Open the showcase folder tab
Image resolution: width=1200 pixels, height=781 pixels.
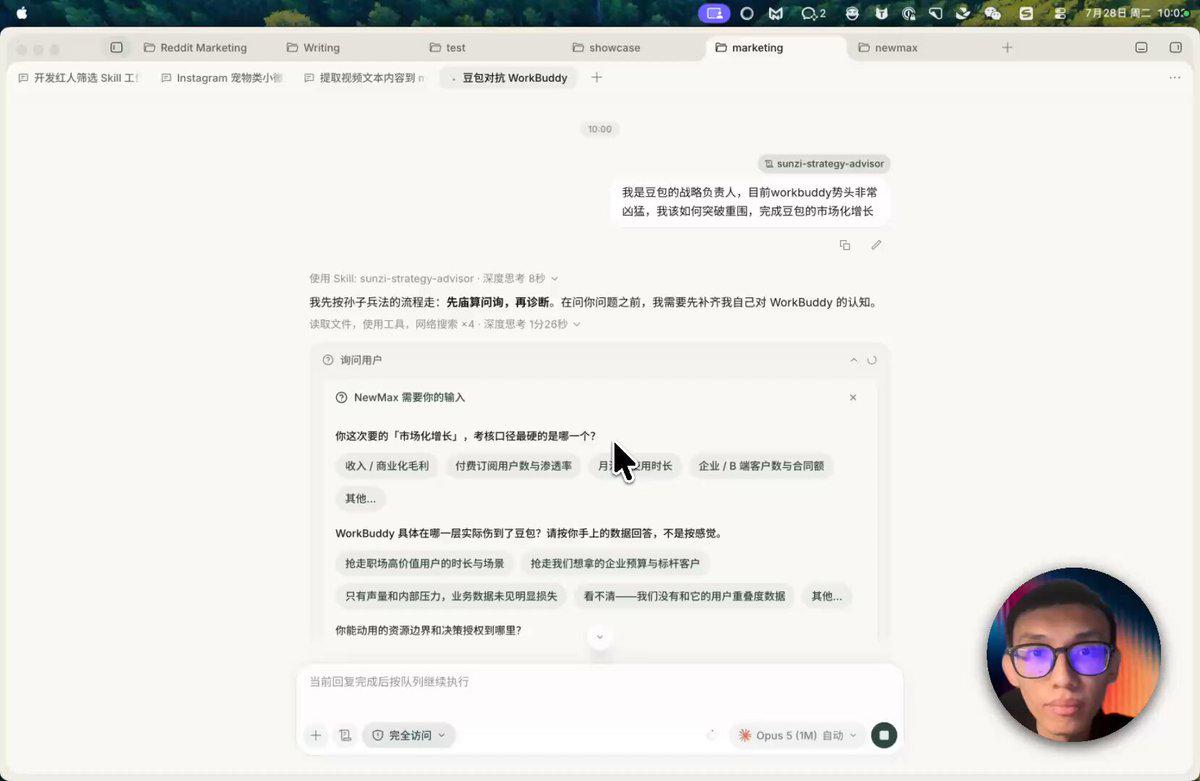[x=606, y=47]
